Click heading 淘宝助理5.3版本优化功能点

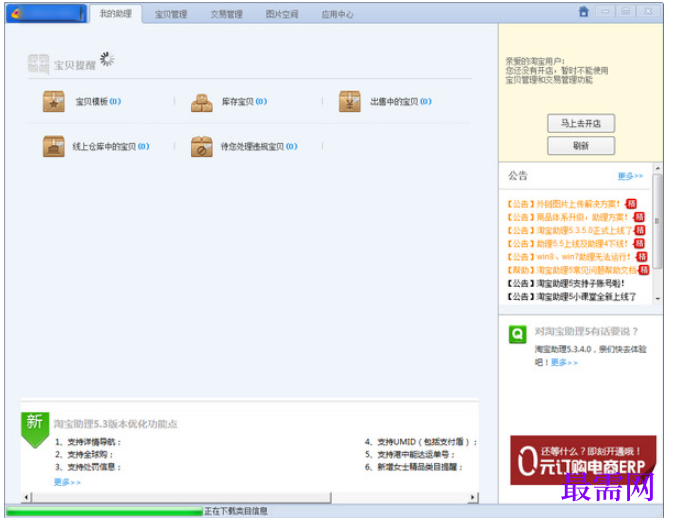pyautogui.click(x=115, y=424)
